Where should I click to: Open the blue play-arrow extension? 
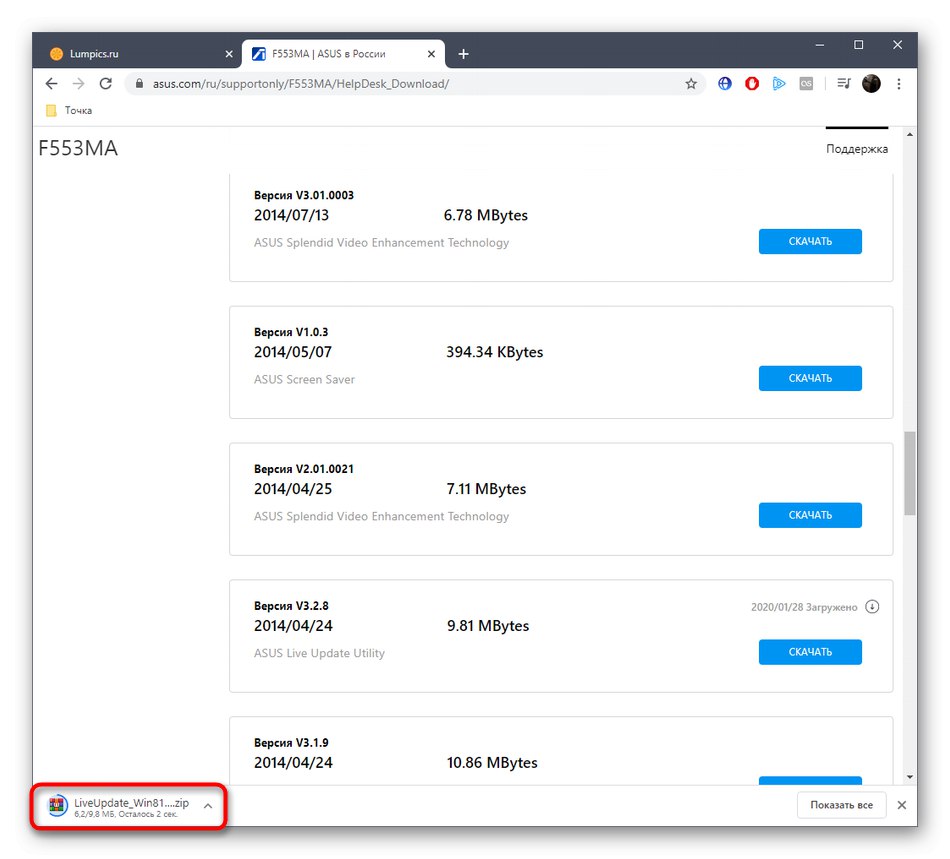779,84
